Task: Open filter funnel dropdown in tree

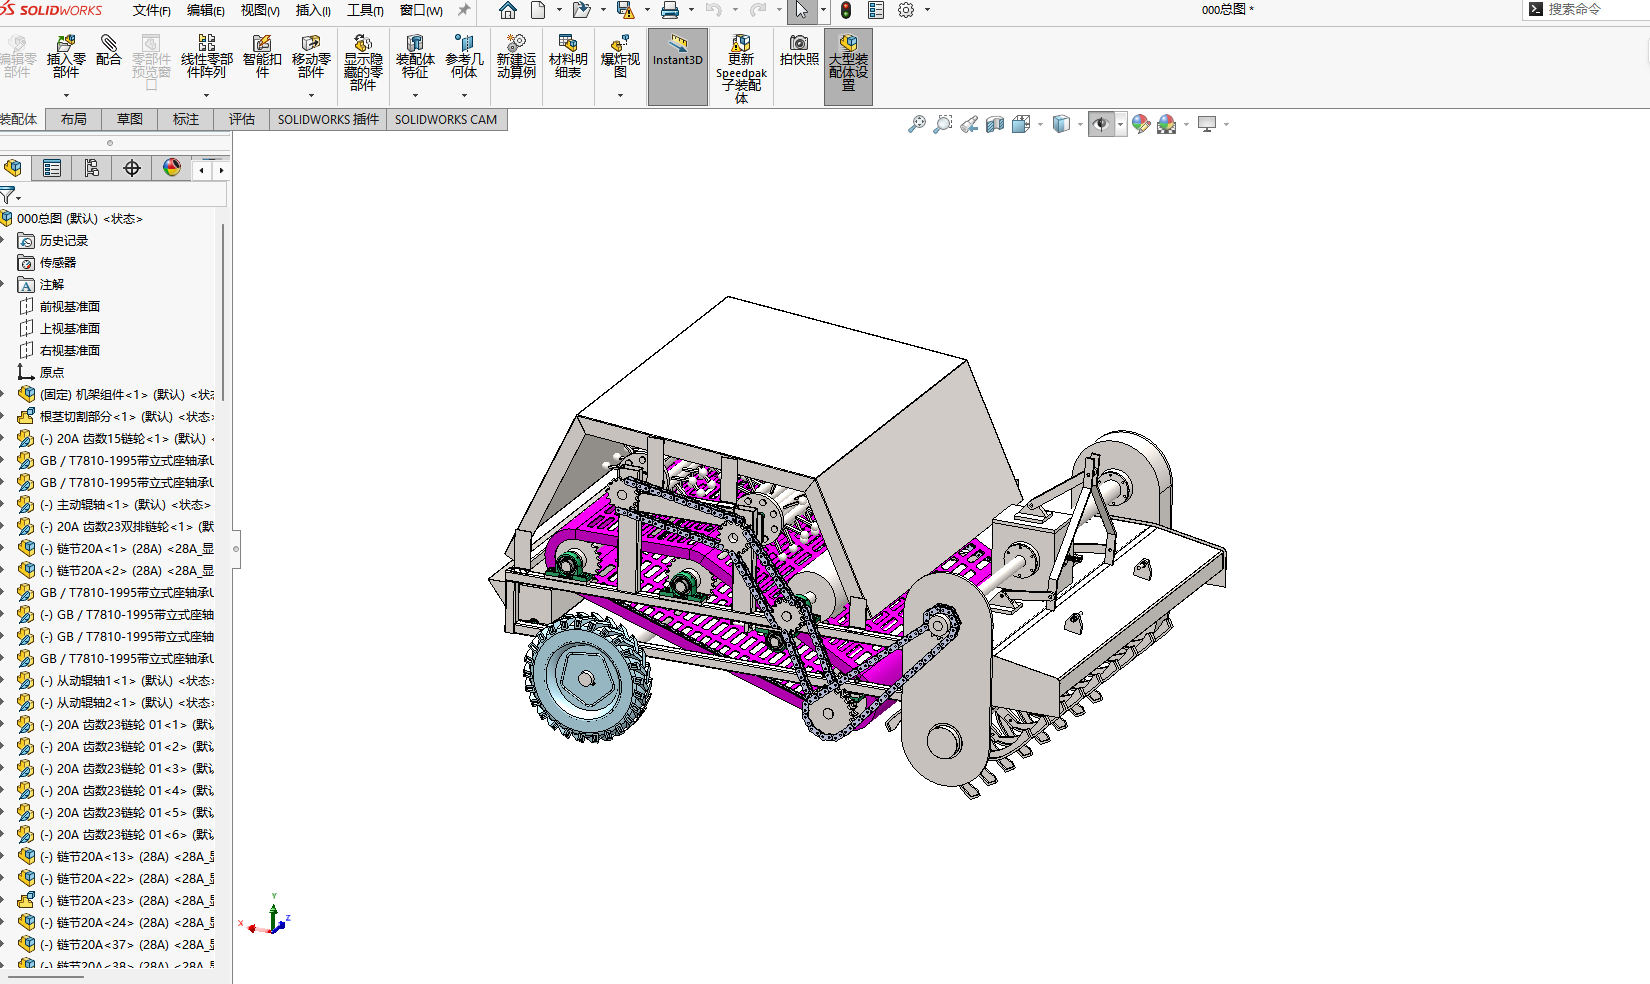Action: point(10,195)
